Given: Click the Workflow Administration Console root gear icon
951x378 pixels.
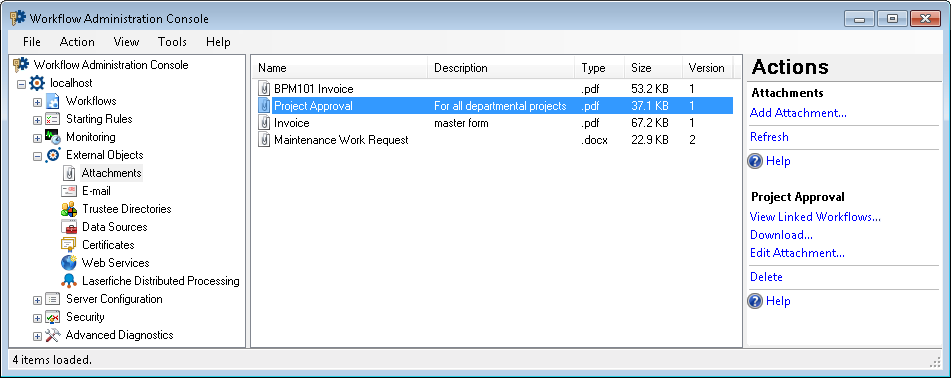Looking at the screenshot, I should [x=21, y=65].
